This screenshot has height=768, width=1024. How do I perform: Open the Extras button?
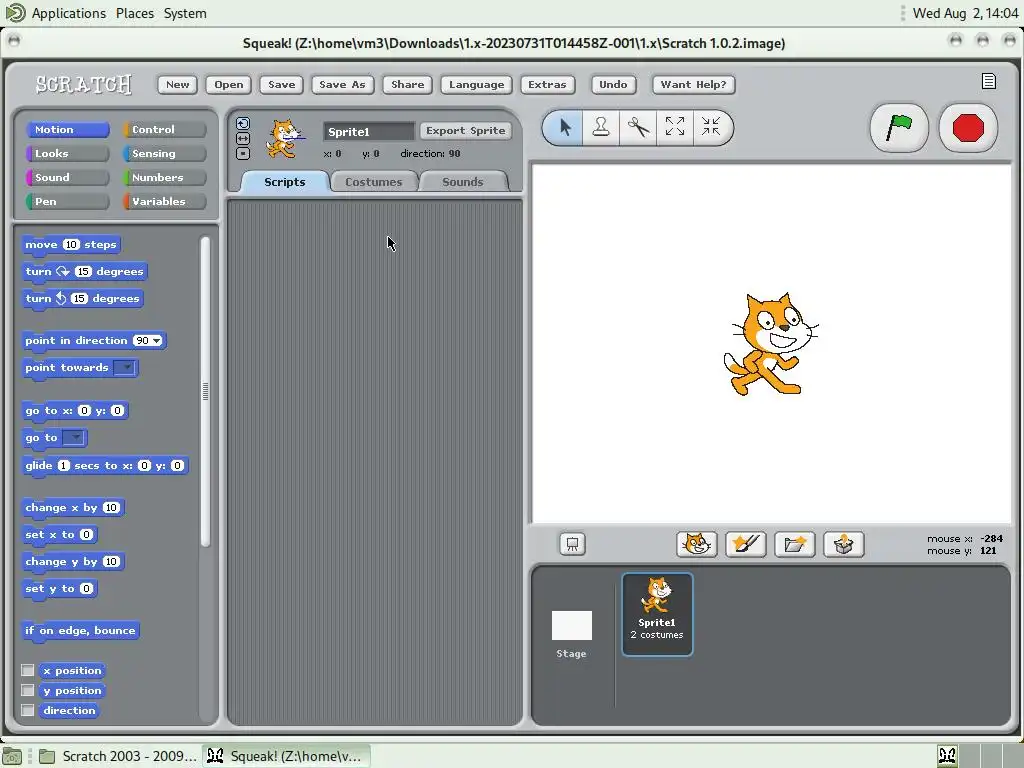(x=547, y=84)
